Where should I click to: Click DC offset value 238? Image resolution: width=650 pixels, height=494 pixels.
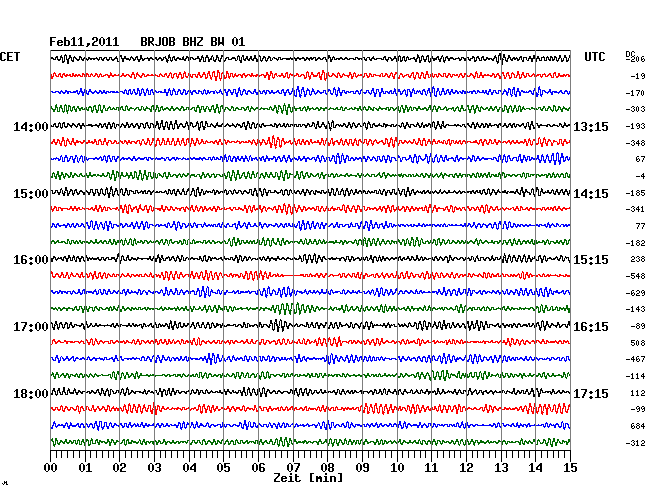click(638, 259)
